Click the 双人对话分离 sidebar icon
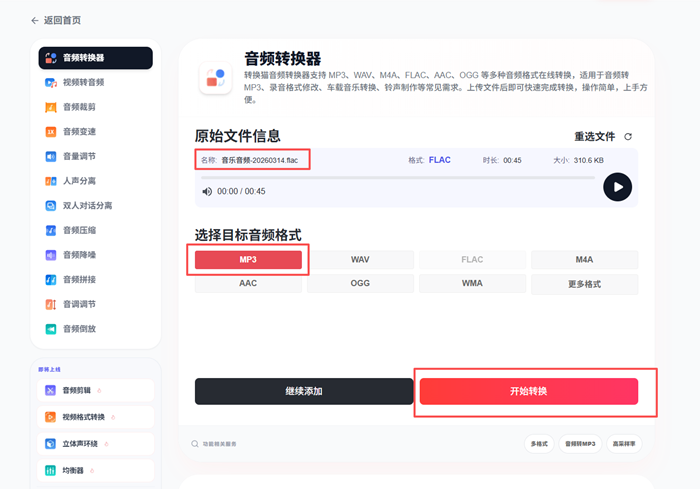This screenshot has width=700, height=489. coord(51,205)
